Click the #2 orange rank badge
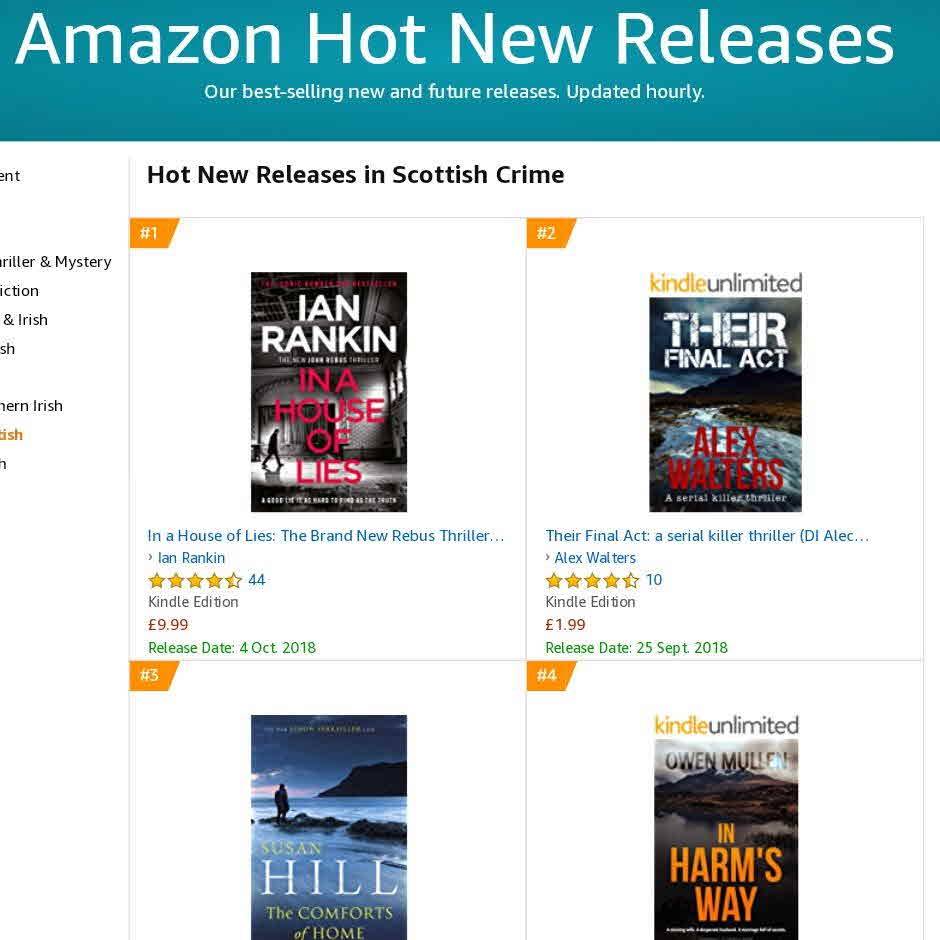Image resolution: width=940 pixels, height=940 pixels. (550, 233)
